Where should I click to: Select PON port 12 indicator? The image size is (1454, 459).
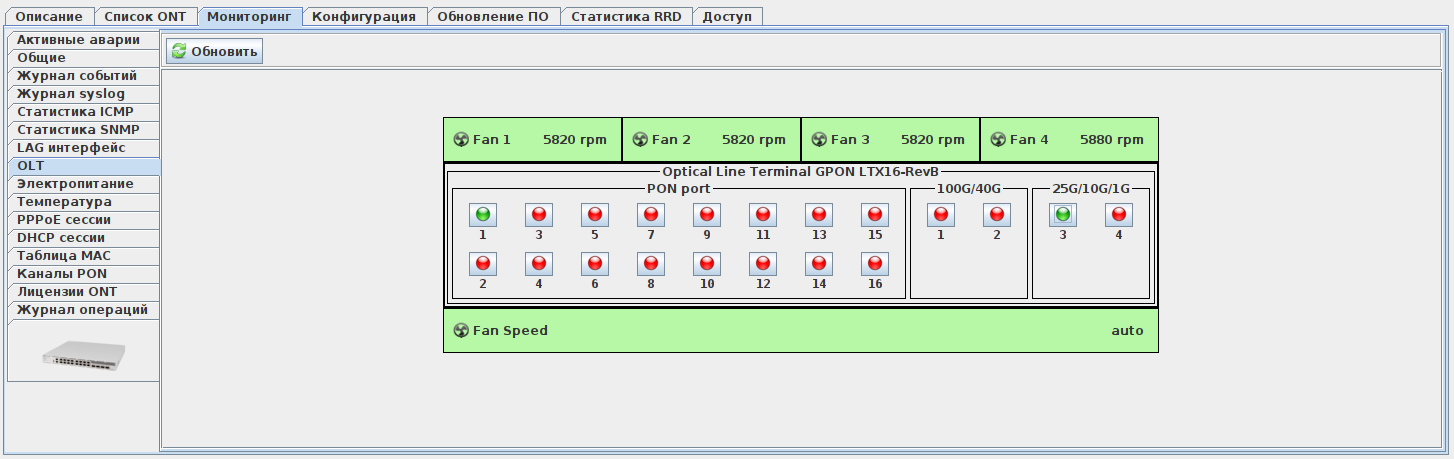click(763, 264)
